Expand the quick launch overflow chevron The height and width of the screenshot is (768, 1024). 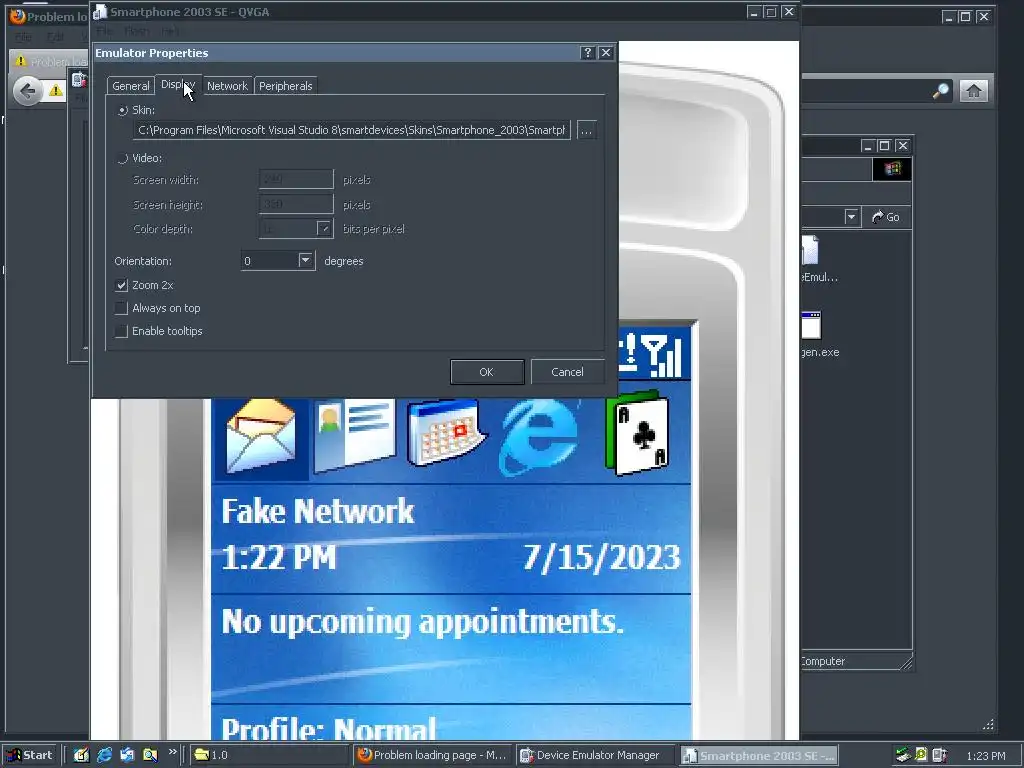click(172, 752)
